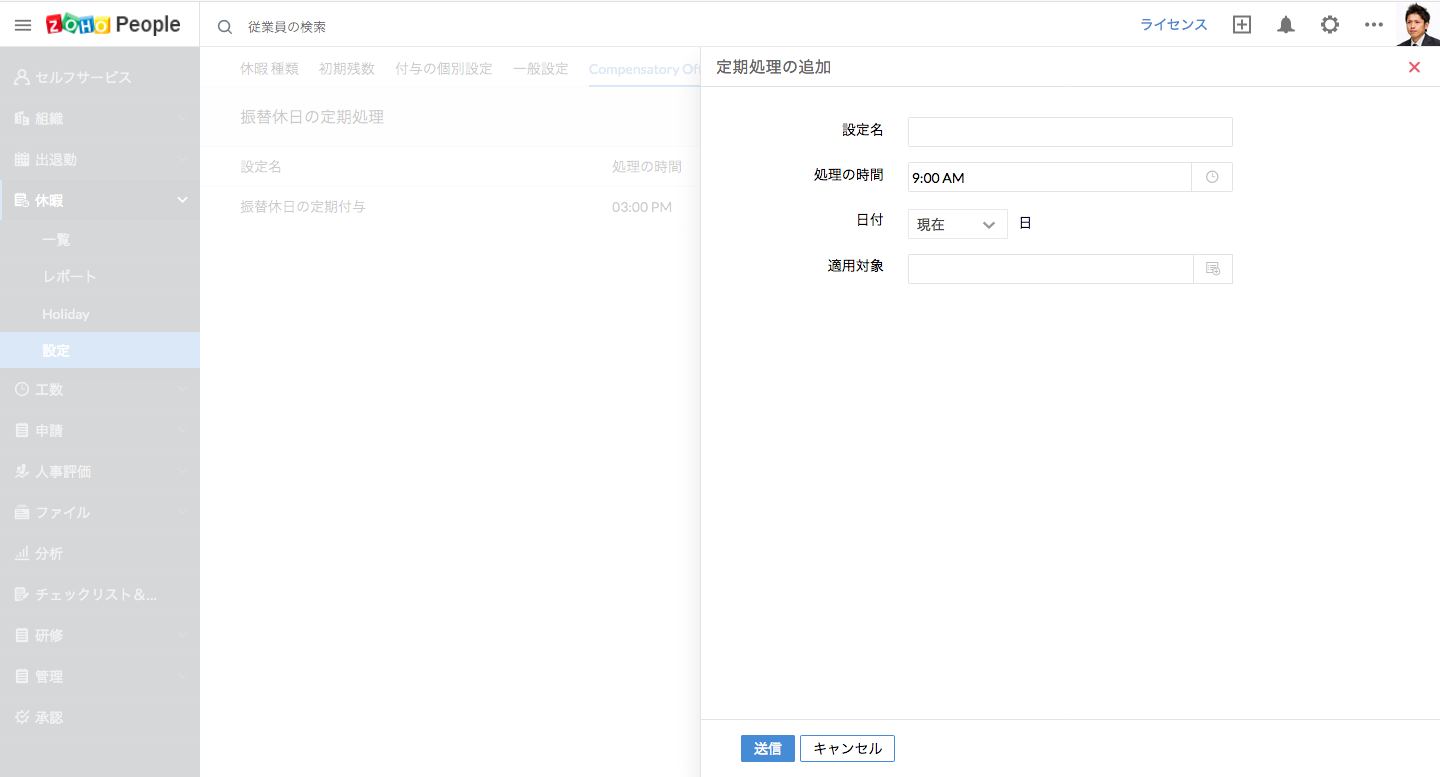Open the settings gear icon
The width and height of the screenshot is (1440, 777).
[x=1330, y=26]
